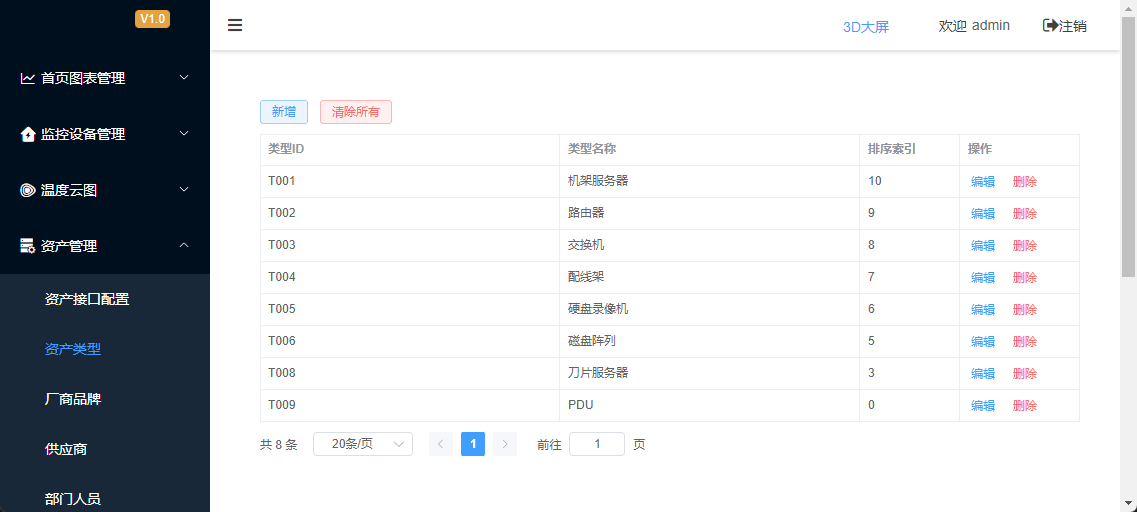Expand the 首页图表管理 menu chevron
The height and width of the screenshot is (512, 1137).
click(x=184, y=78)
